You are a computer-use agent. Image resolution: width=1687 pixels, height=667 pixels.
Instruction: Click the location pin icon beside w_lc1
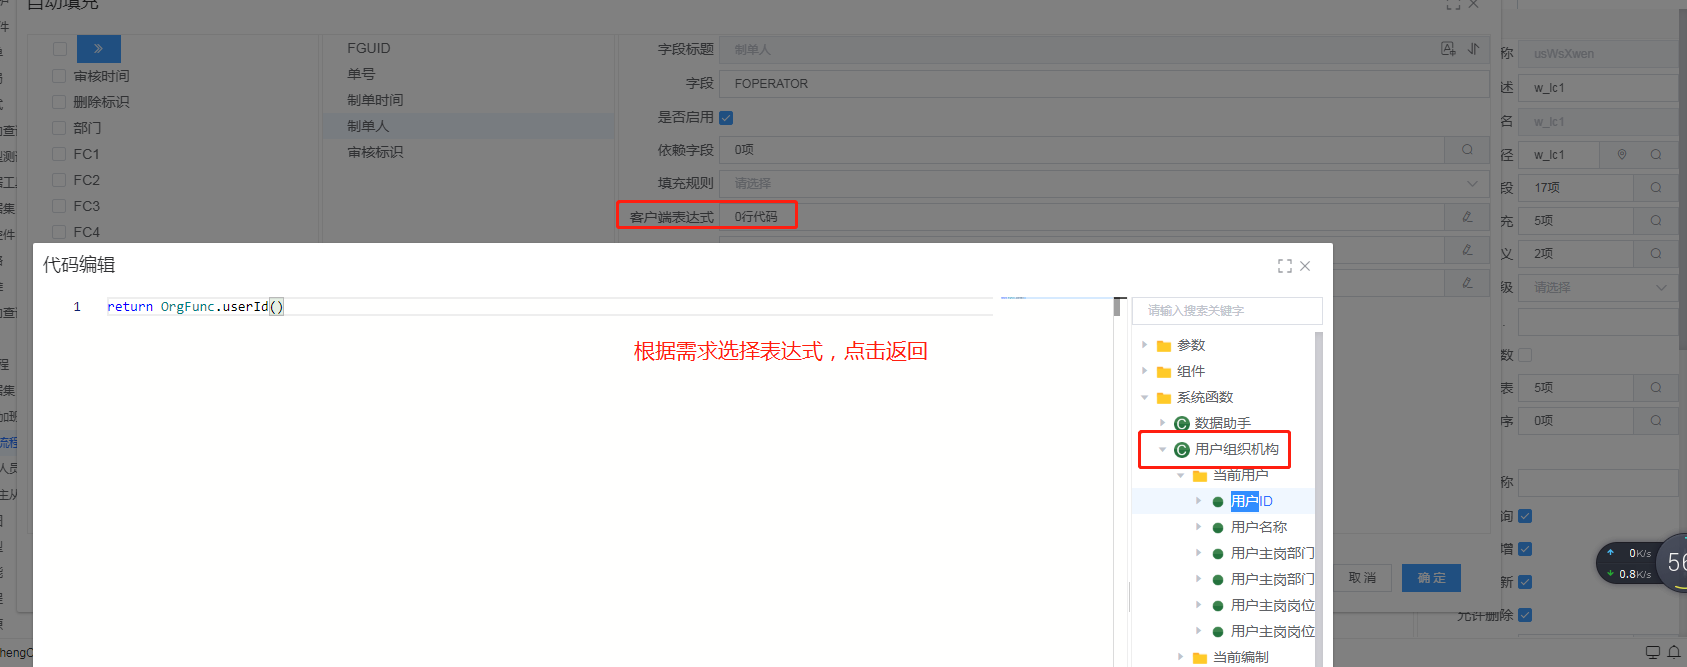(1622, 155)
